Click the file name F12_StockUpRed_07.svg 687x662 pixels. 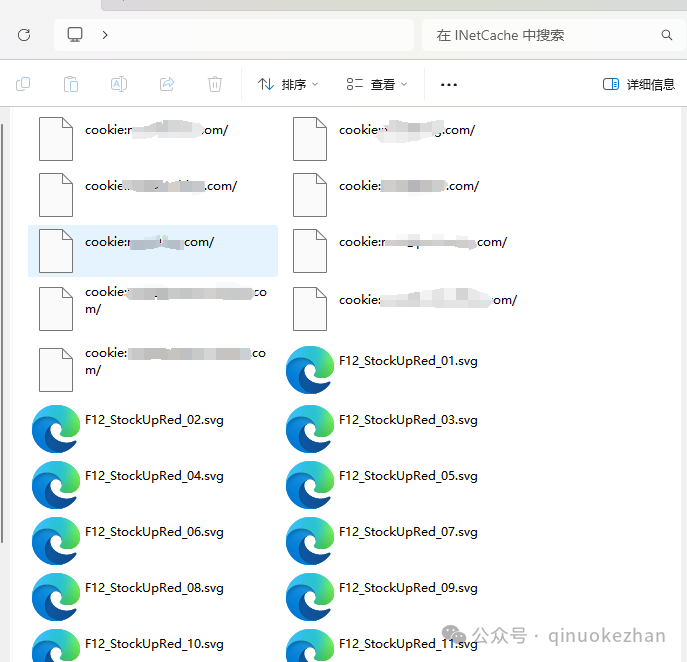pyautogui.click(x=408, y=532)
